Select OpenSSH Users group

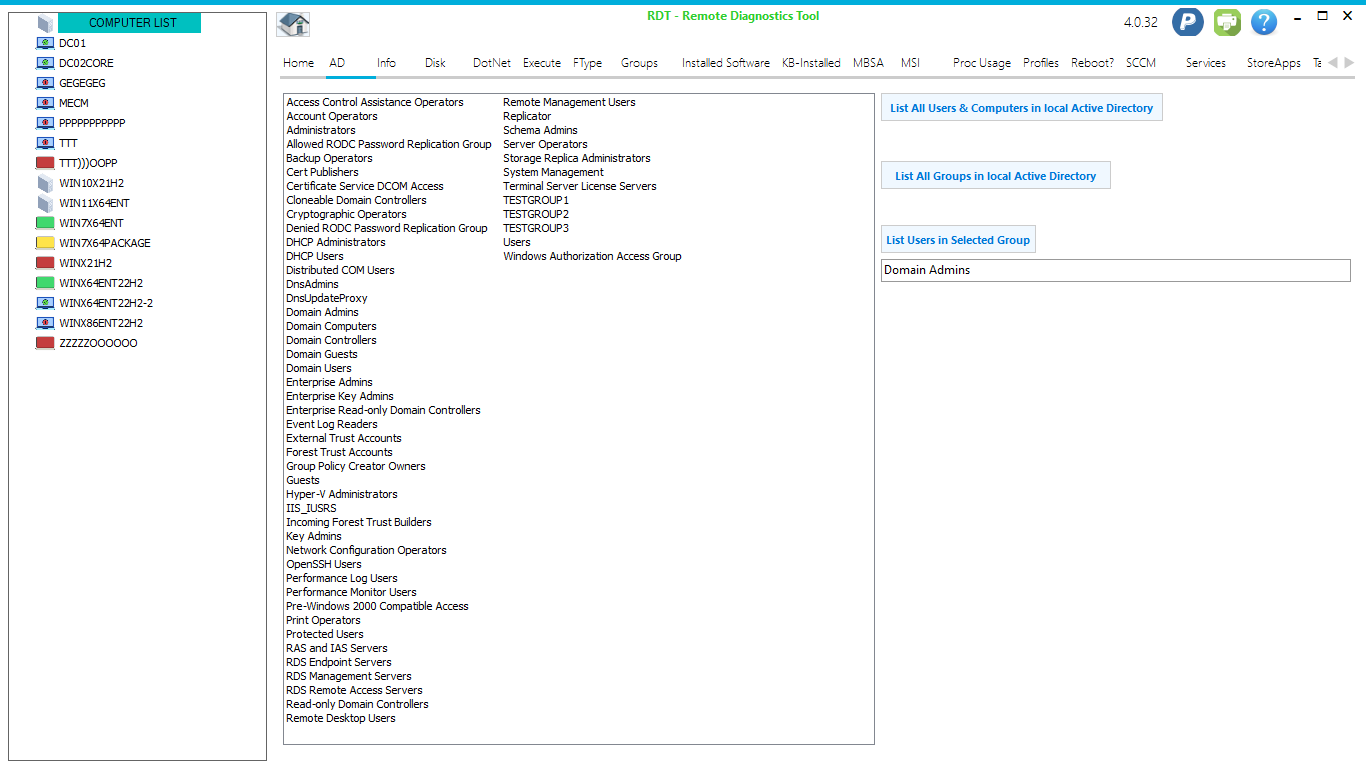(324, 564)
